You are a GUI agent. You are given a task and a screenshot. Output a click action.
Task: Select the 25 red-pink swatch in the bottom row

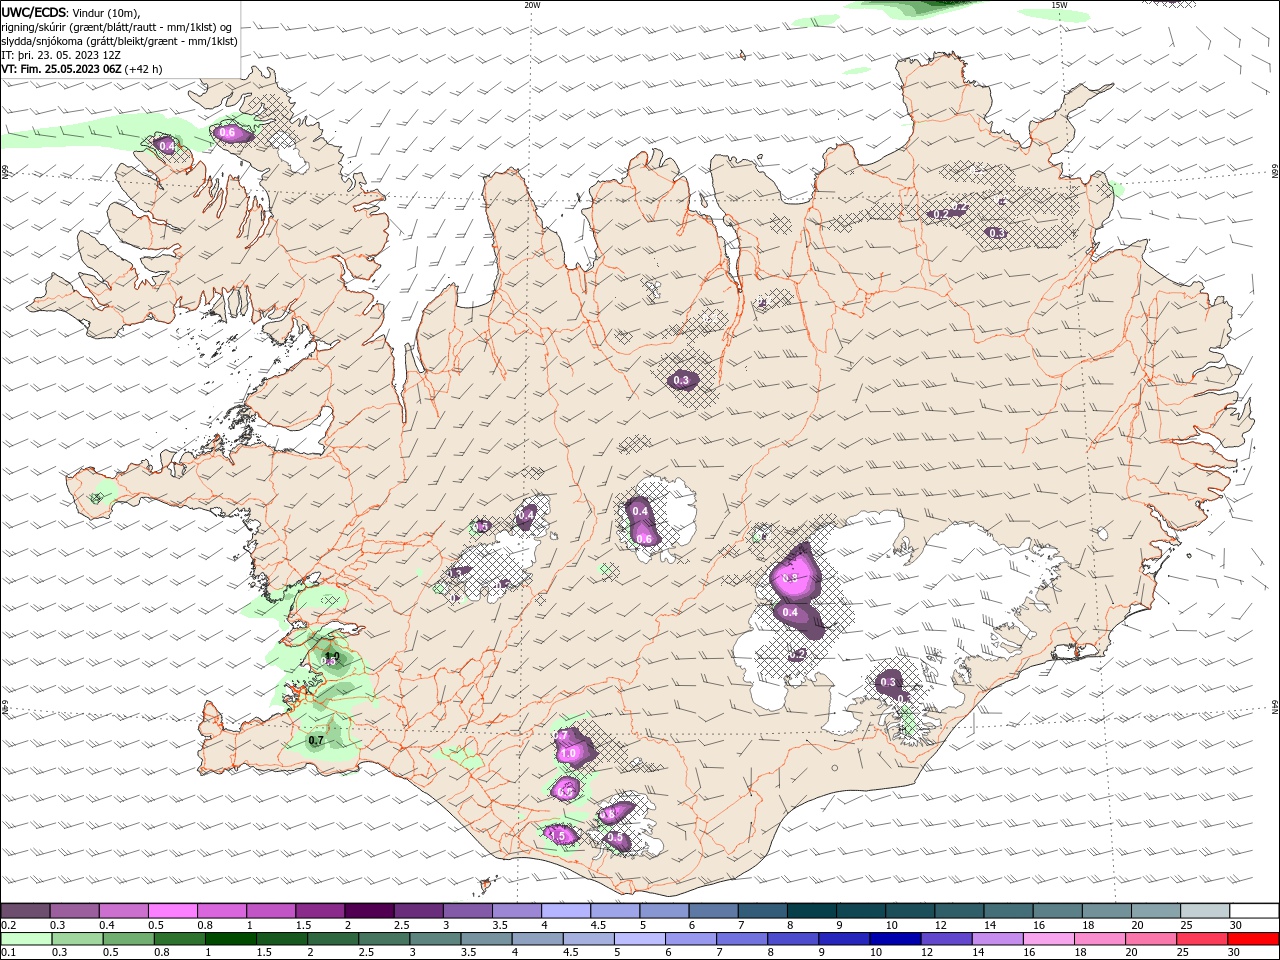[x=1202, y=939]
